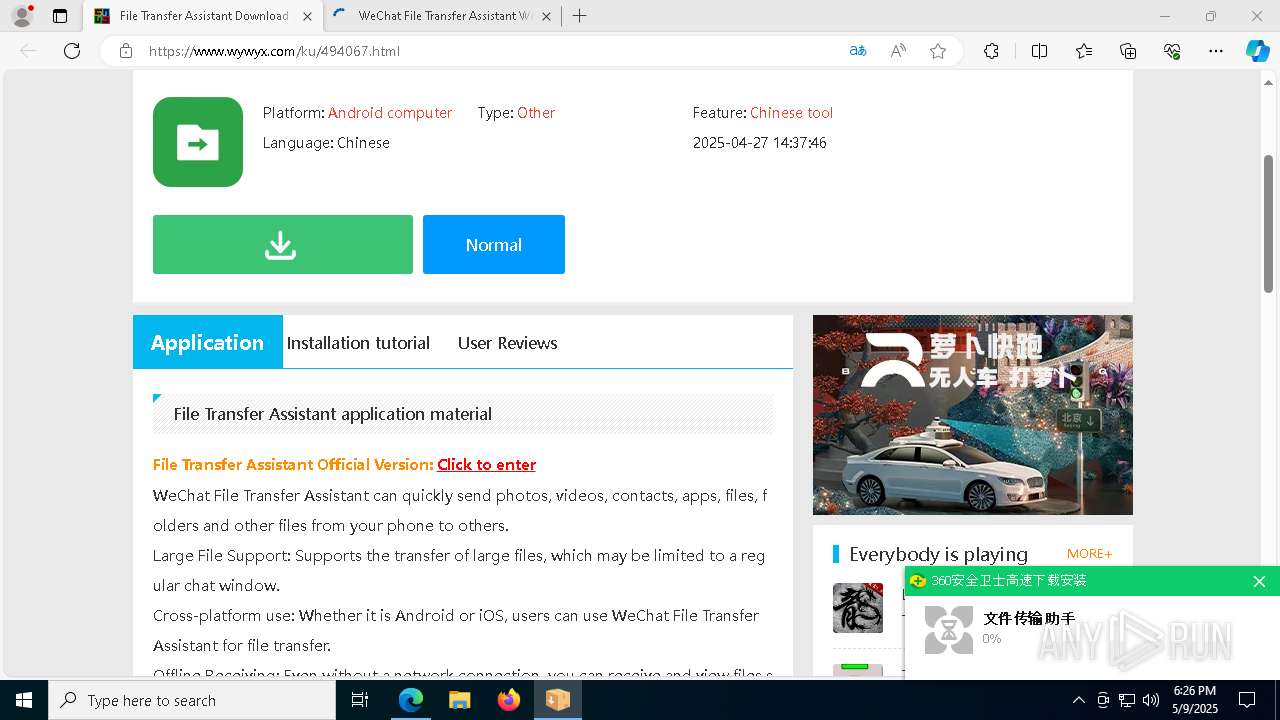Image resolution: width=1280 pixels, height=720 pixels.
Task: Open the Favorites list
Action: pos(1084,51)
